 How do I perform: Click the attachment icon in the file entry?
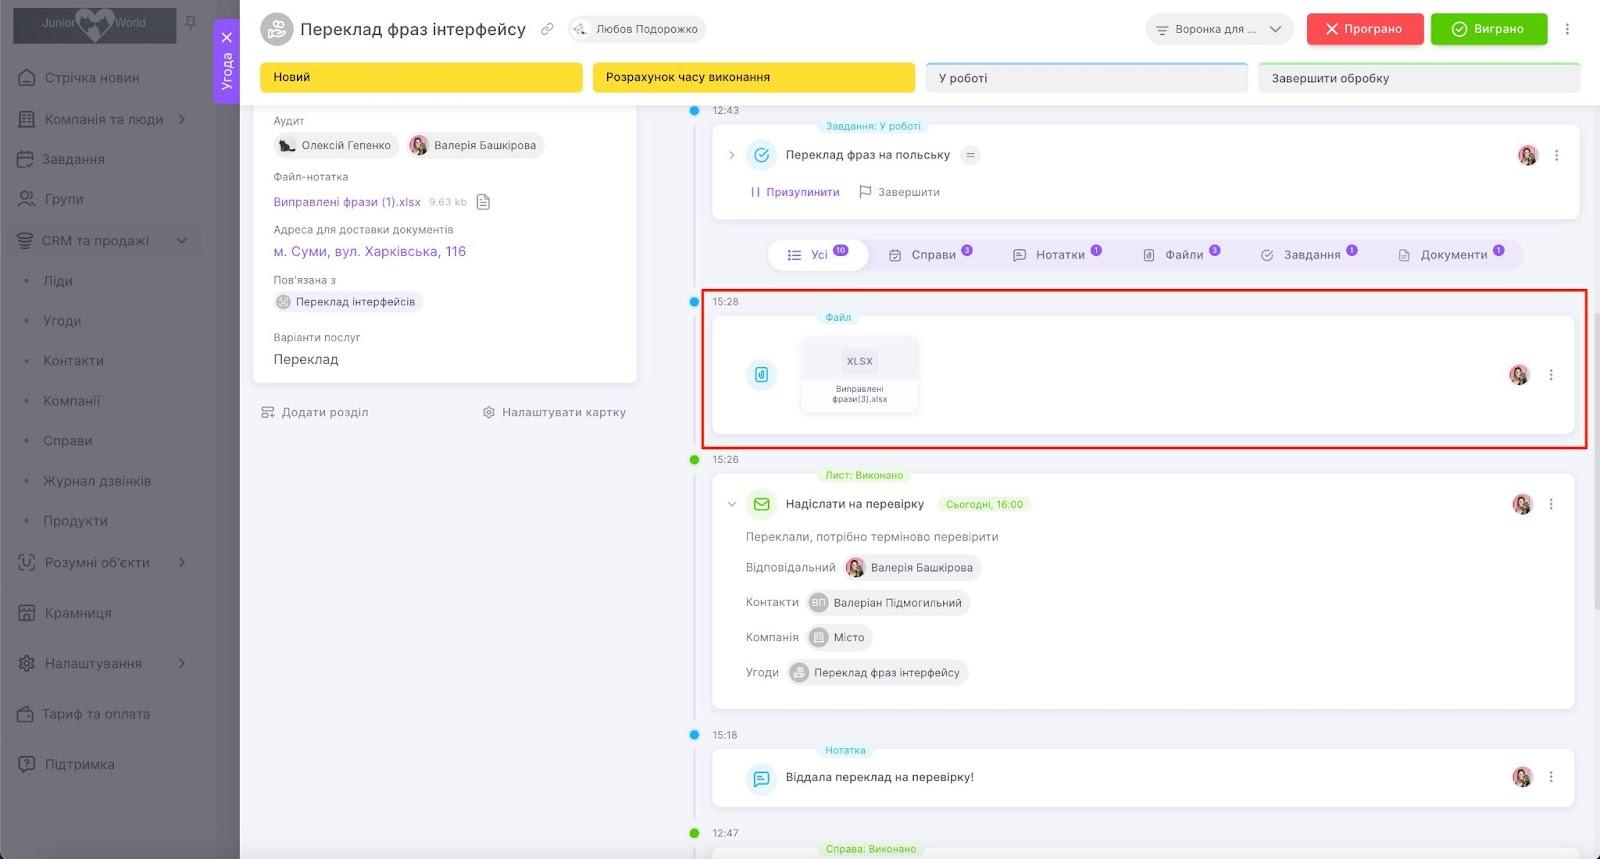(x=761, y=375)
